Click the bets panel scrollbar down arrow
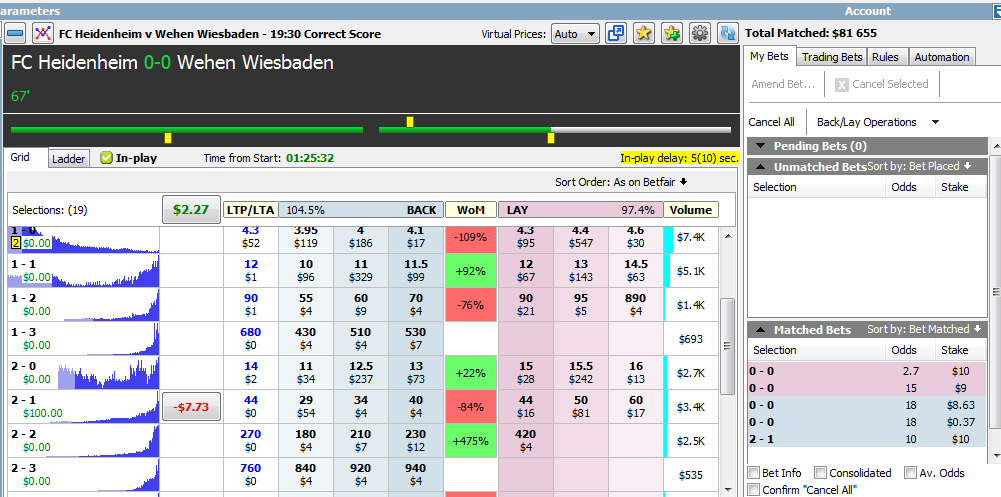 [x=995, y=455]
